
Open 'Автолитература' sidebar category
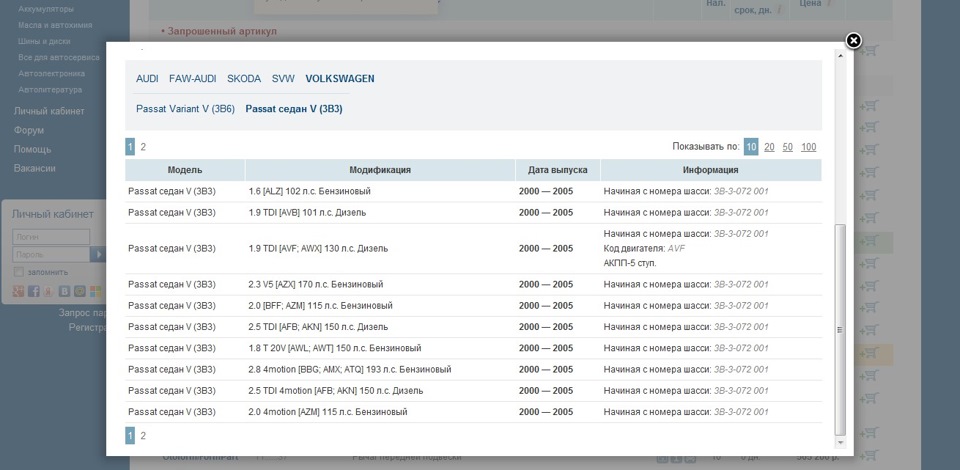pyautogui.click(x=50, y=89)
